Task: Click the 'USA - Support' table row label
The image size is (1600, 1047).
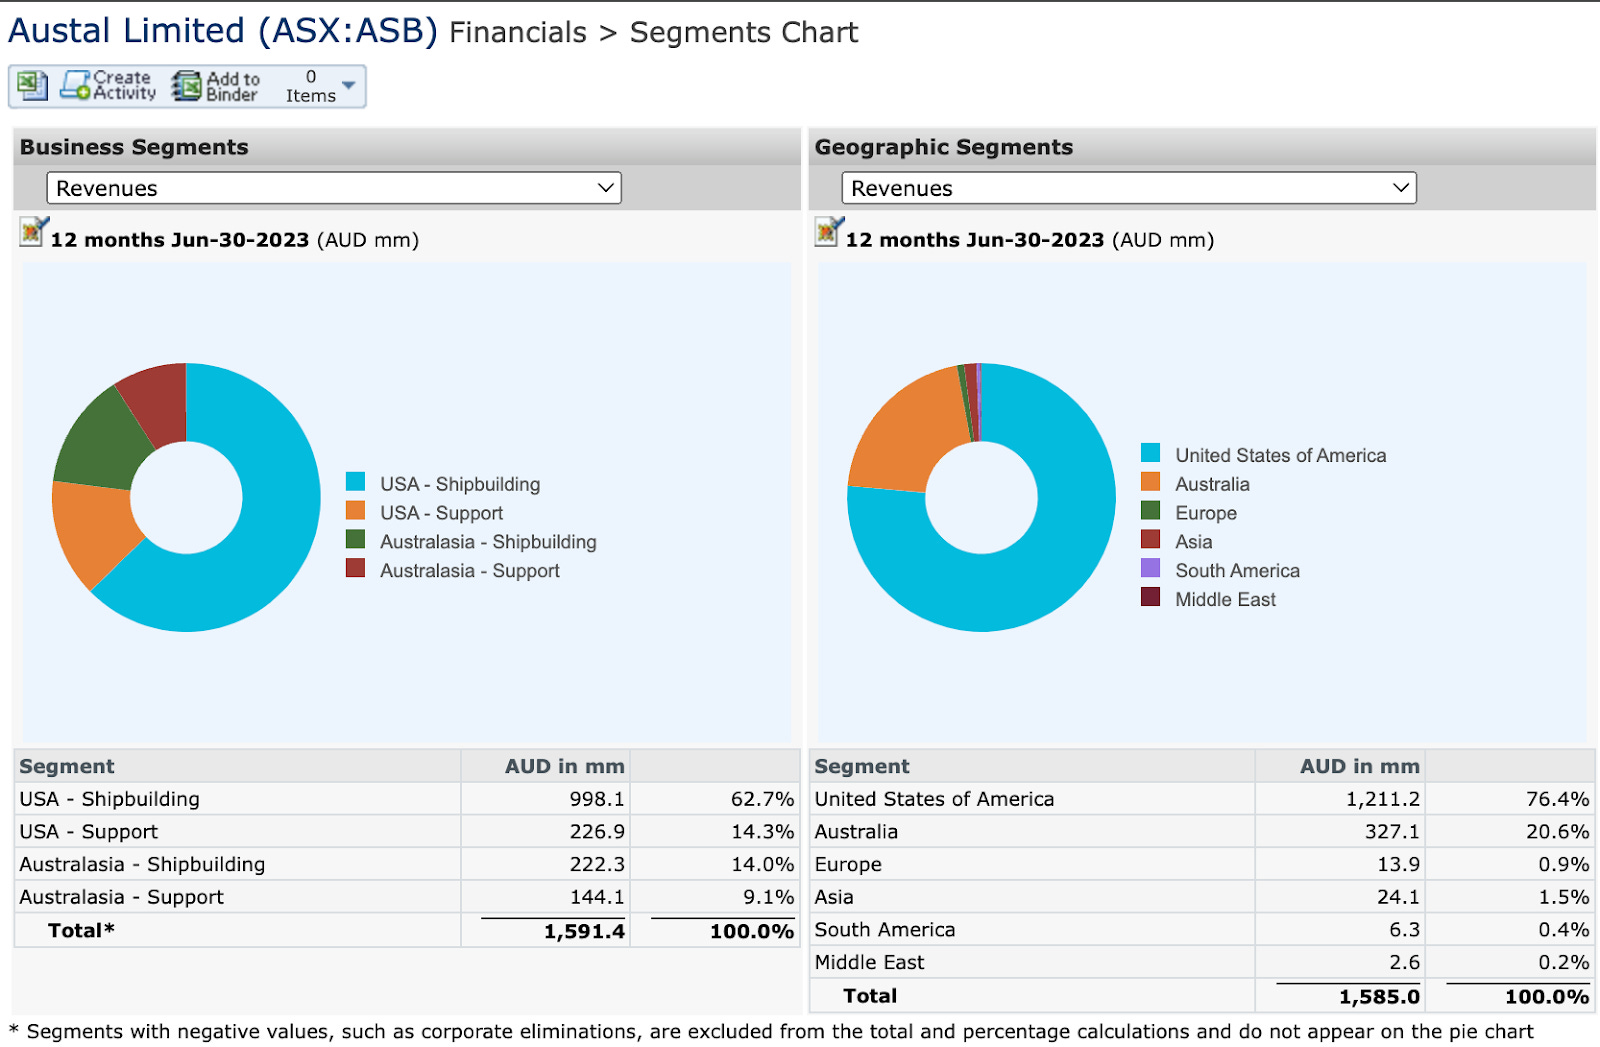Action: coord(89,832)
